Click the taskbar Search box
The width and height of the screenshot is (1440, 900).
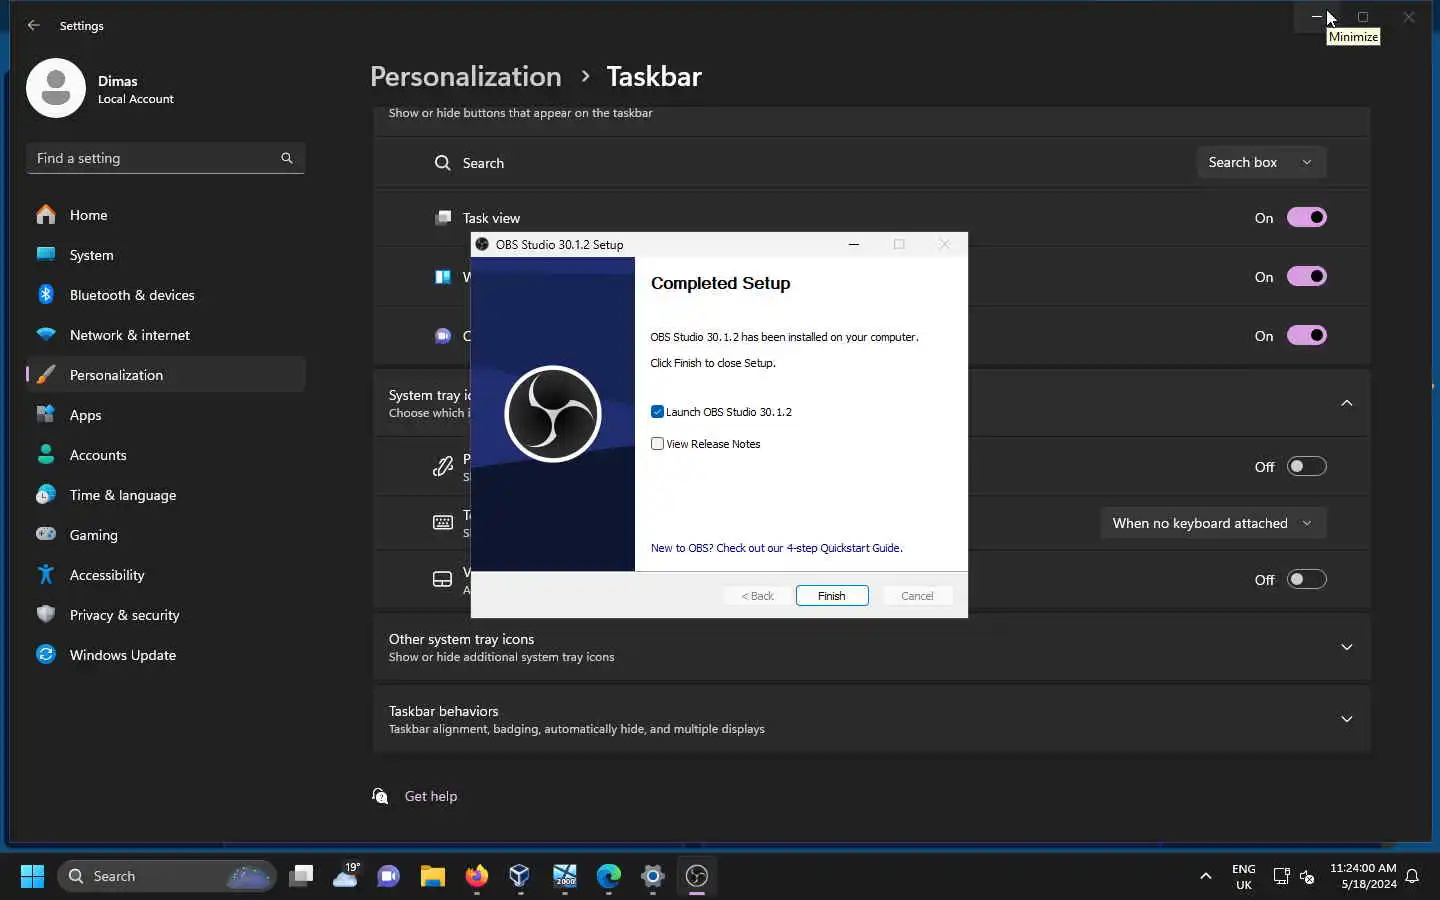[167, 876]
